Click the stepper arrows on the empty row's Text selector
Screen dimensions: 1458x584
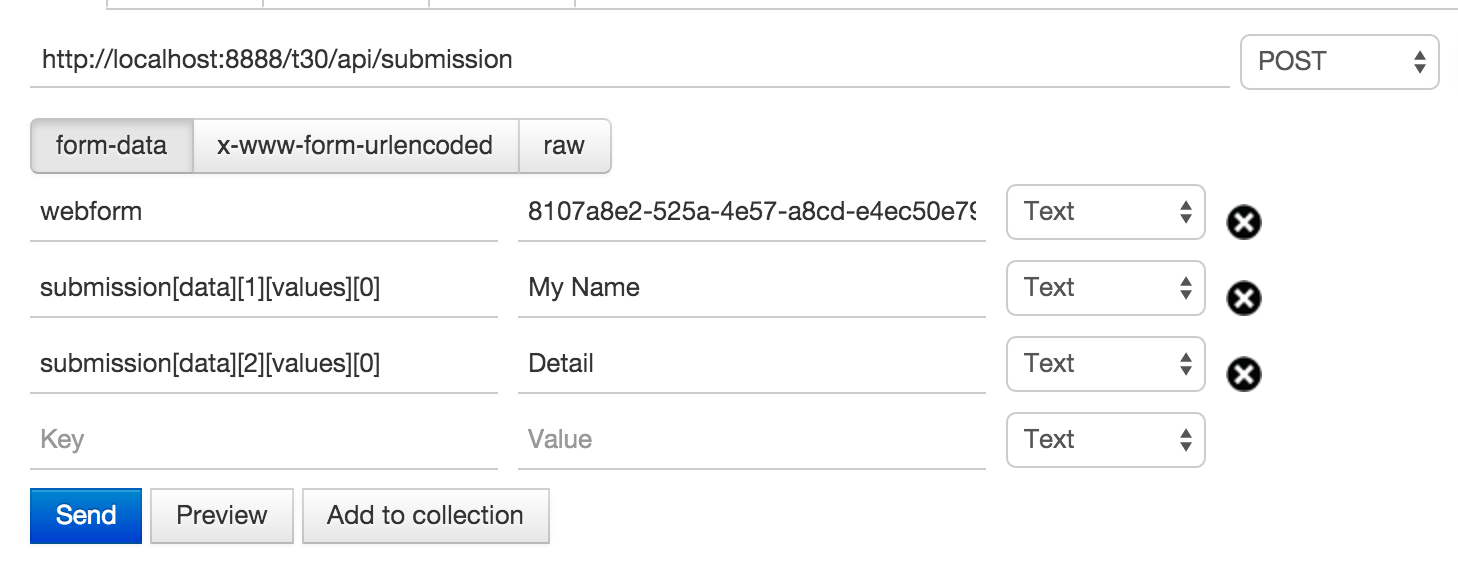coord(1184,439)
